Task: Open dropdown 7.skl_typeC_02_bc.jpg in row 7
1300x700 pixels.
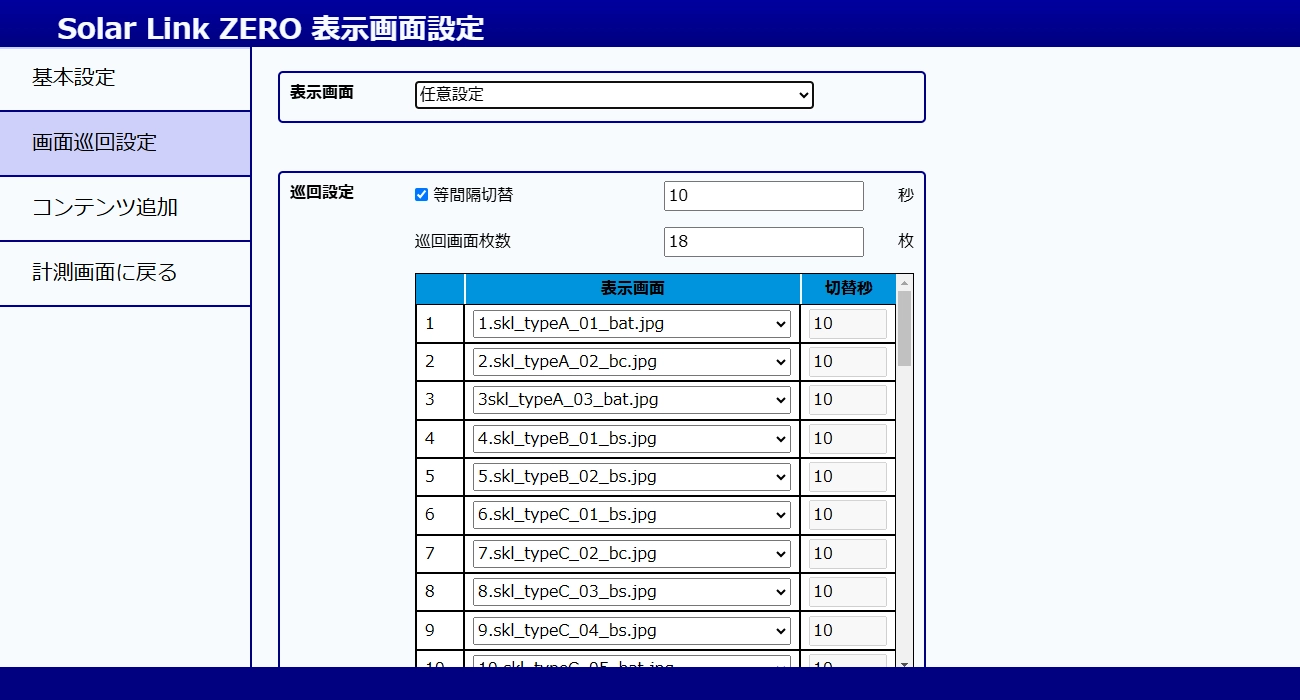Action: tap(632, 554)
